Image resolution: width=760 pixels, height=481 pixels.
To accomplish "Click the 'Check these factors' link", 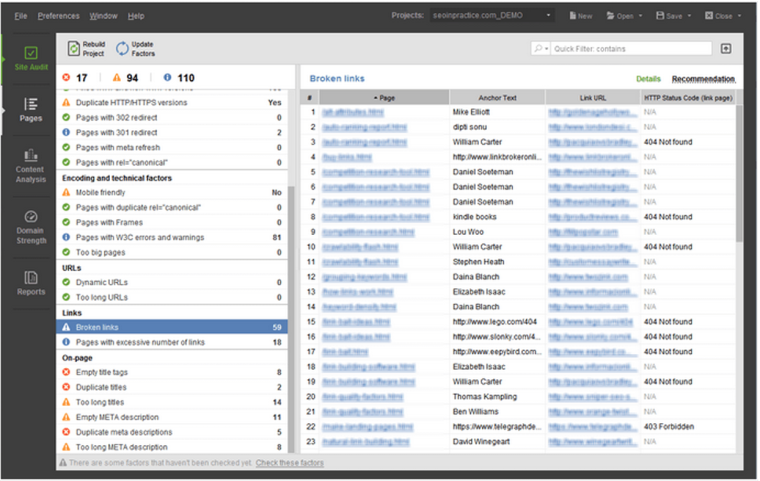I will point(290,463).
